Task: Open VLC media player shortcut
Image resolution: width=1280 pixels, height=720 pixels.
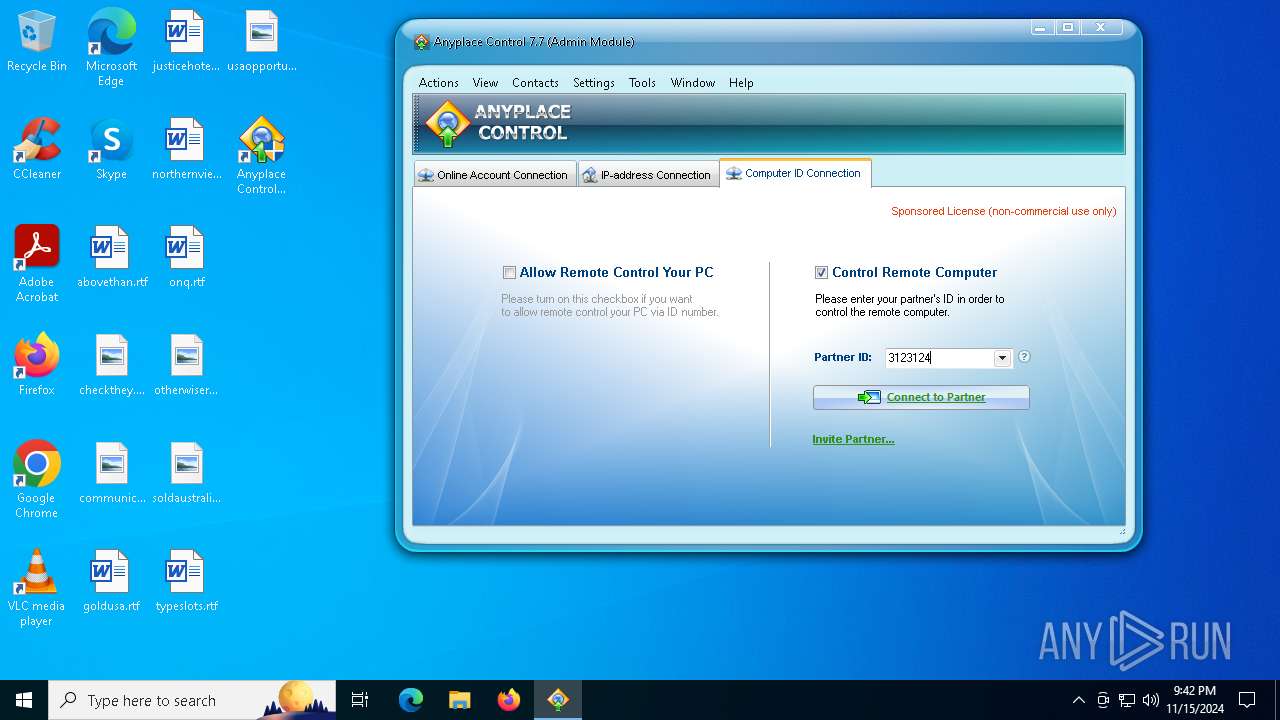Action: tap(37, 588)
